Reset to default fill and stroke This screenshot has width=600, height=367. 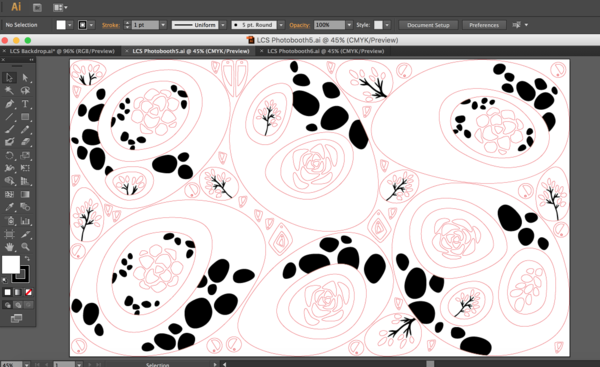pos(5,281)
